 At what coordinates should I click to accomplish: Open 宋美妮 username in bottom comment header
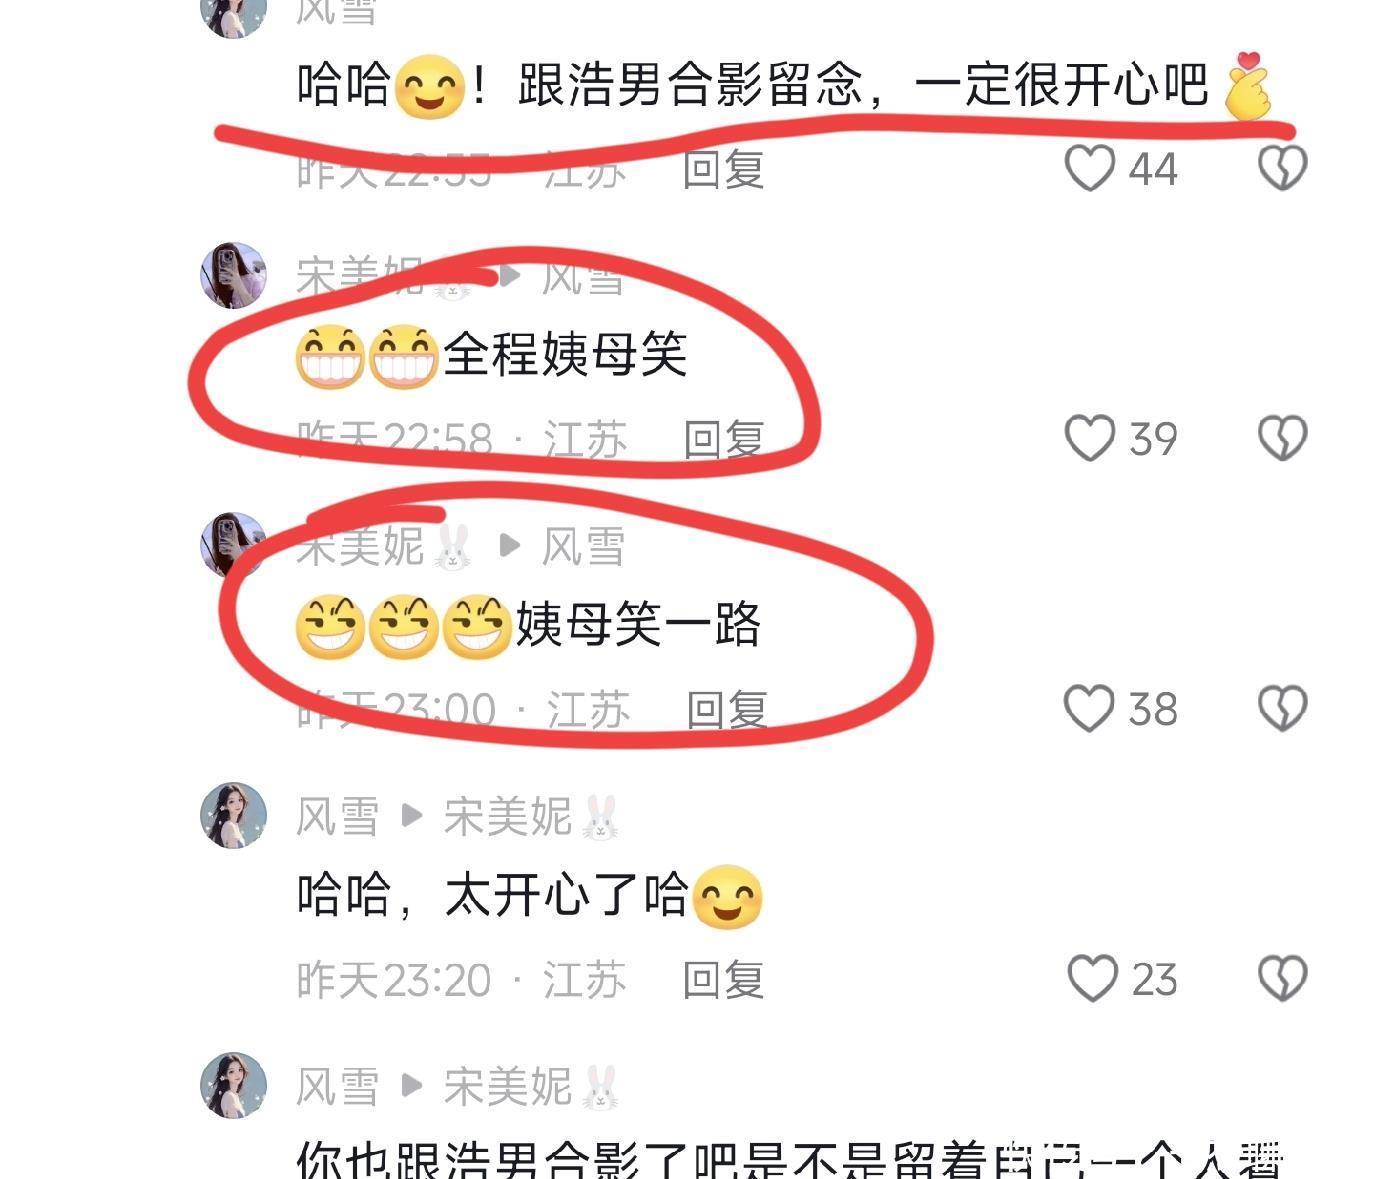(x=508, y=1087)
